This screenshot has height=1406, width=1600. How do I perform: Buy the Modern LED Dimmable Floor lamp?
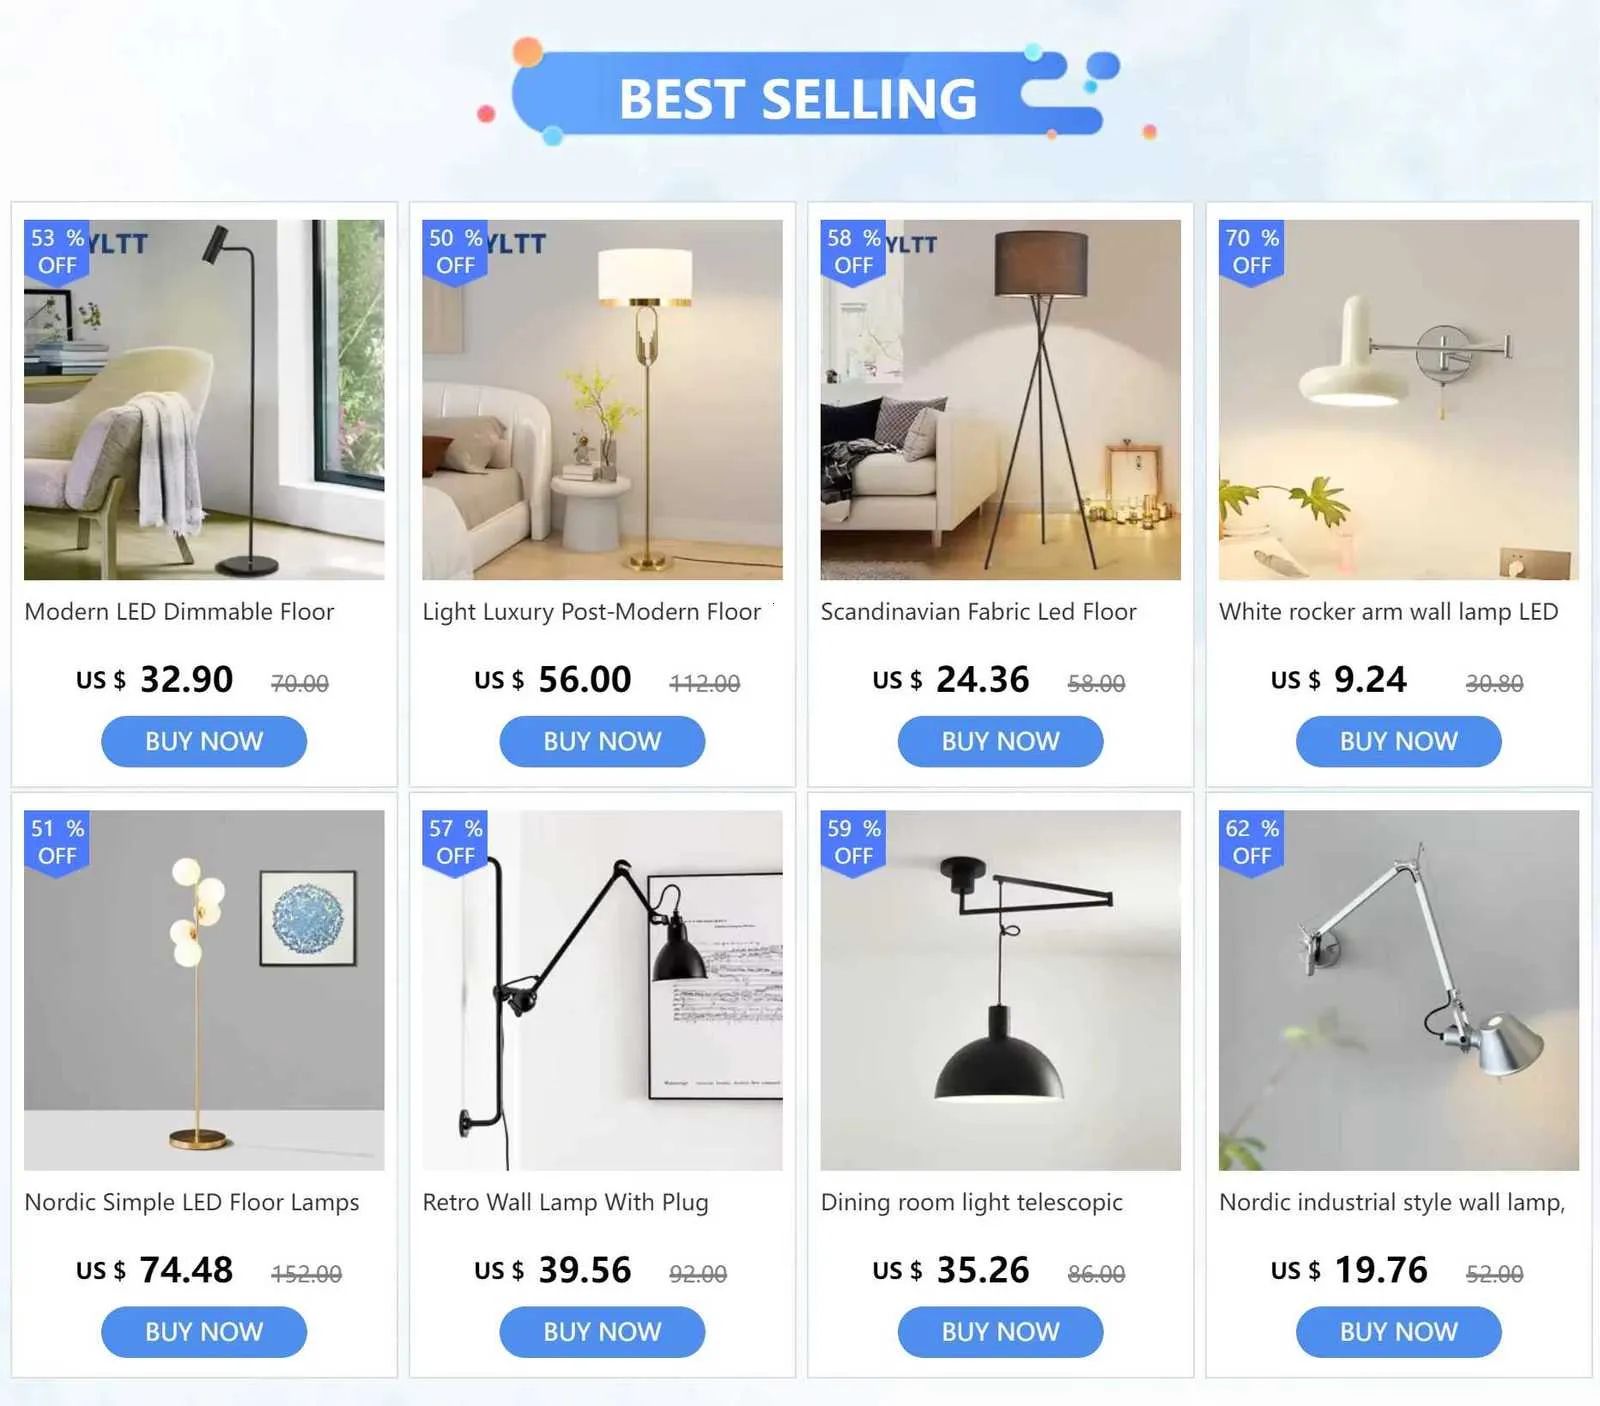coord(204,741)
